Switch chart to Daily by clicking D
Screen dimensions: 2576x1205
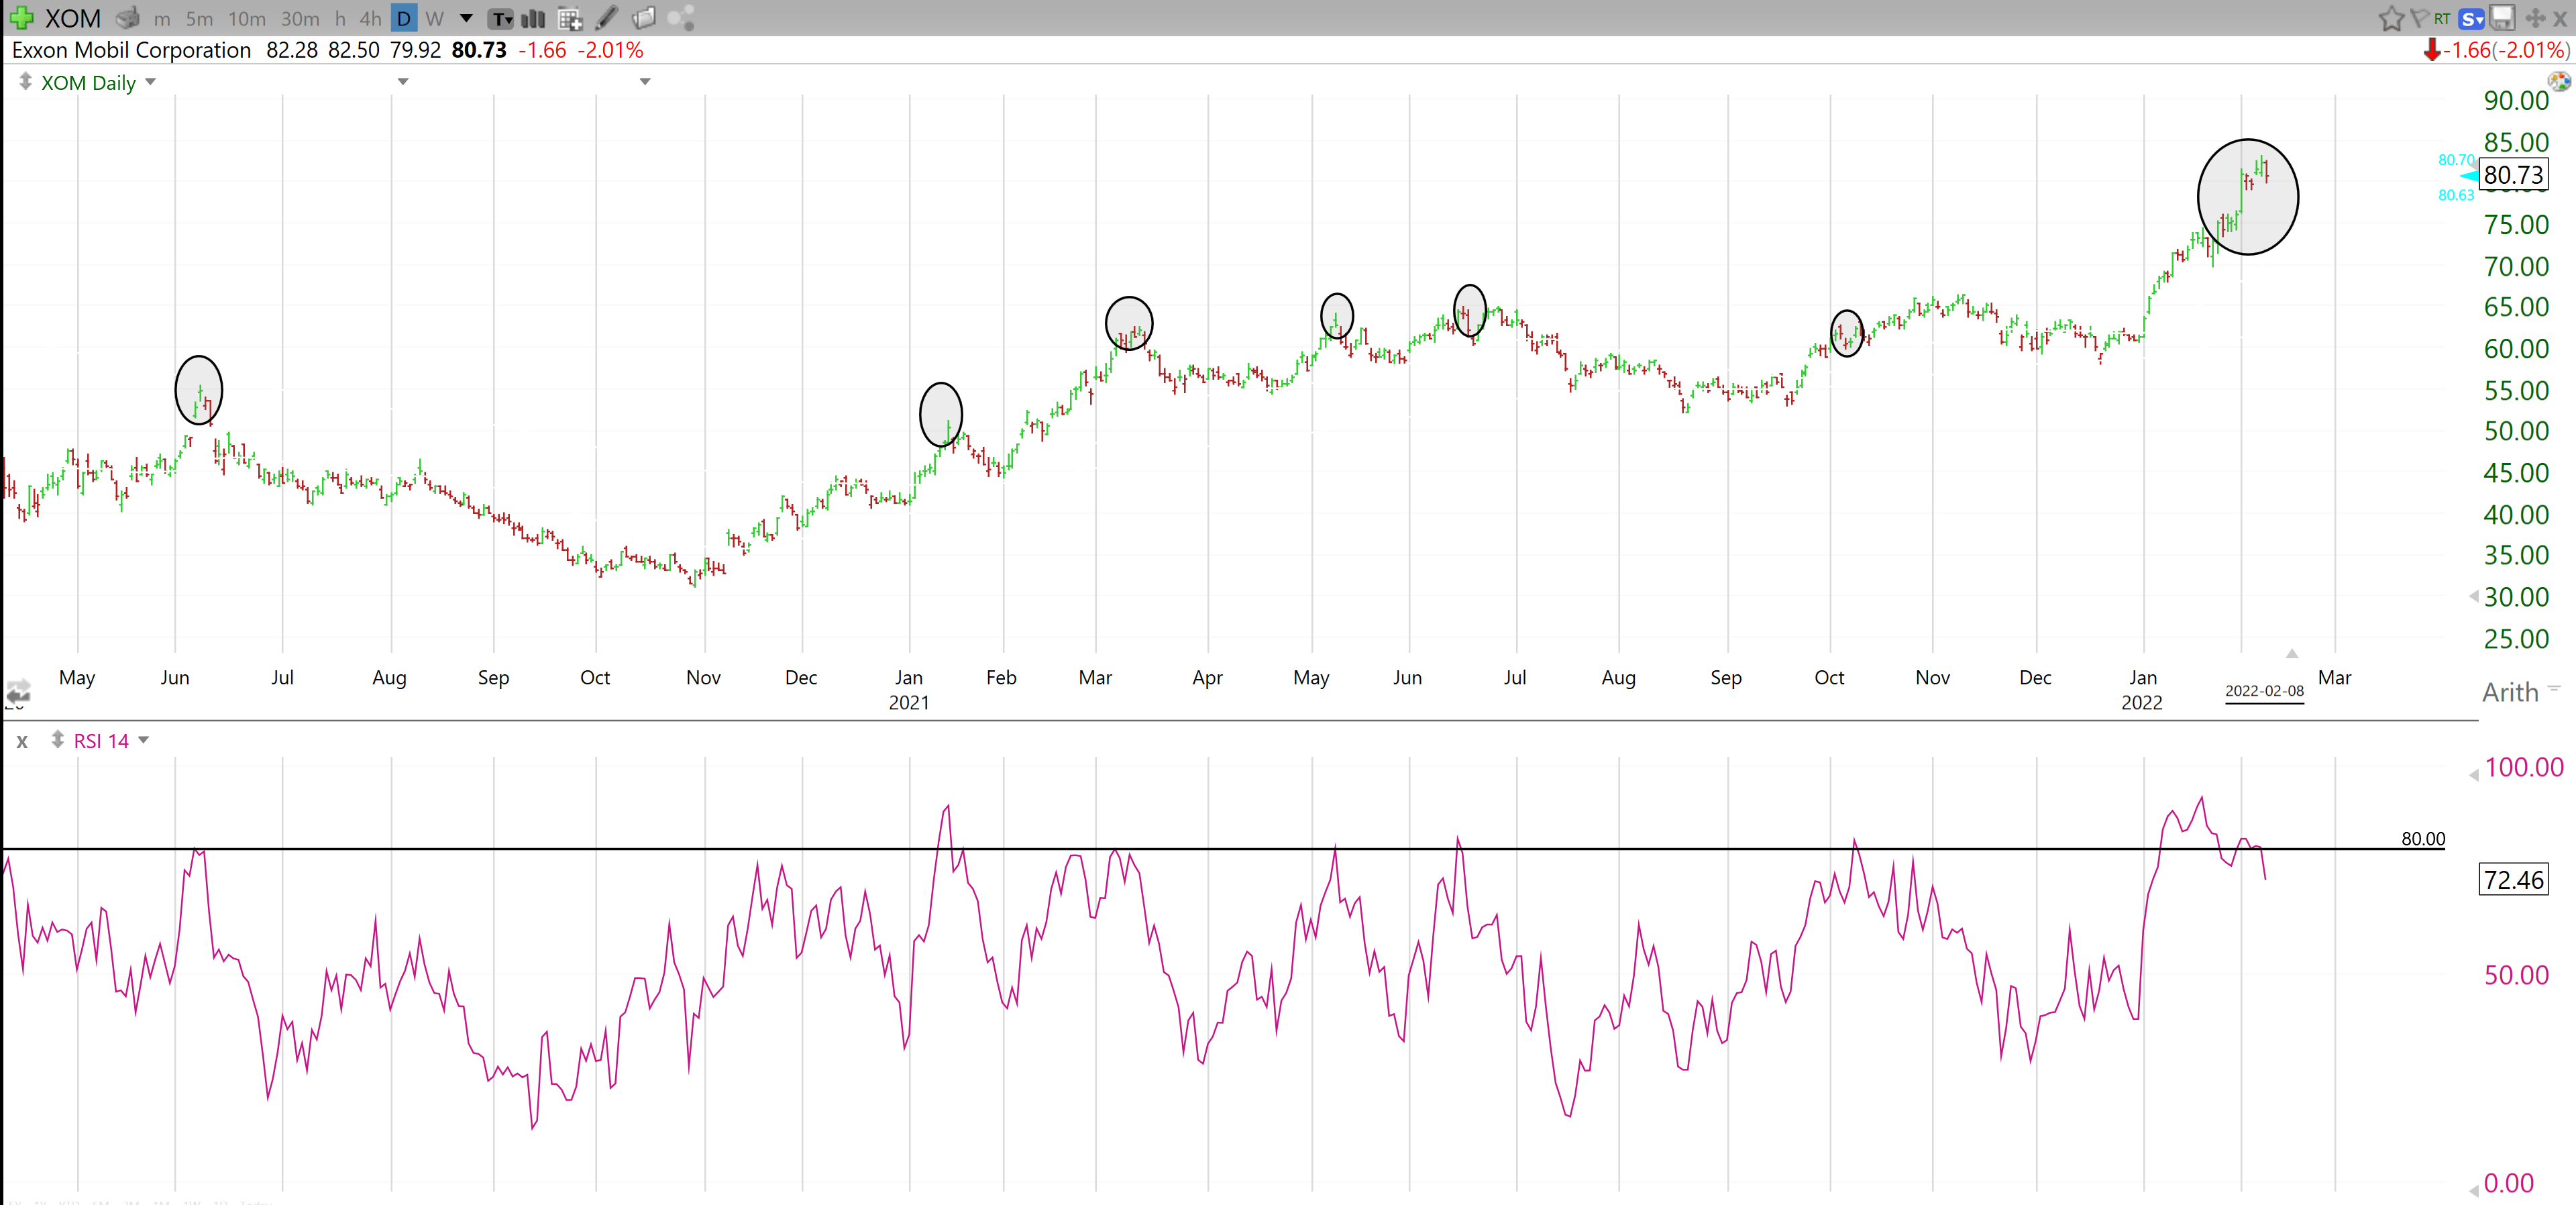[403, 18]
